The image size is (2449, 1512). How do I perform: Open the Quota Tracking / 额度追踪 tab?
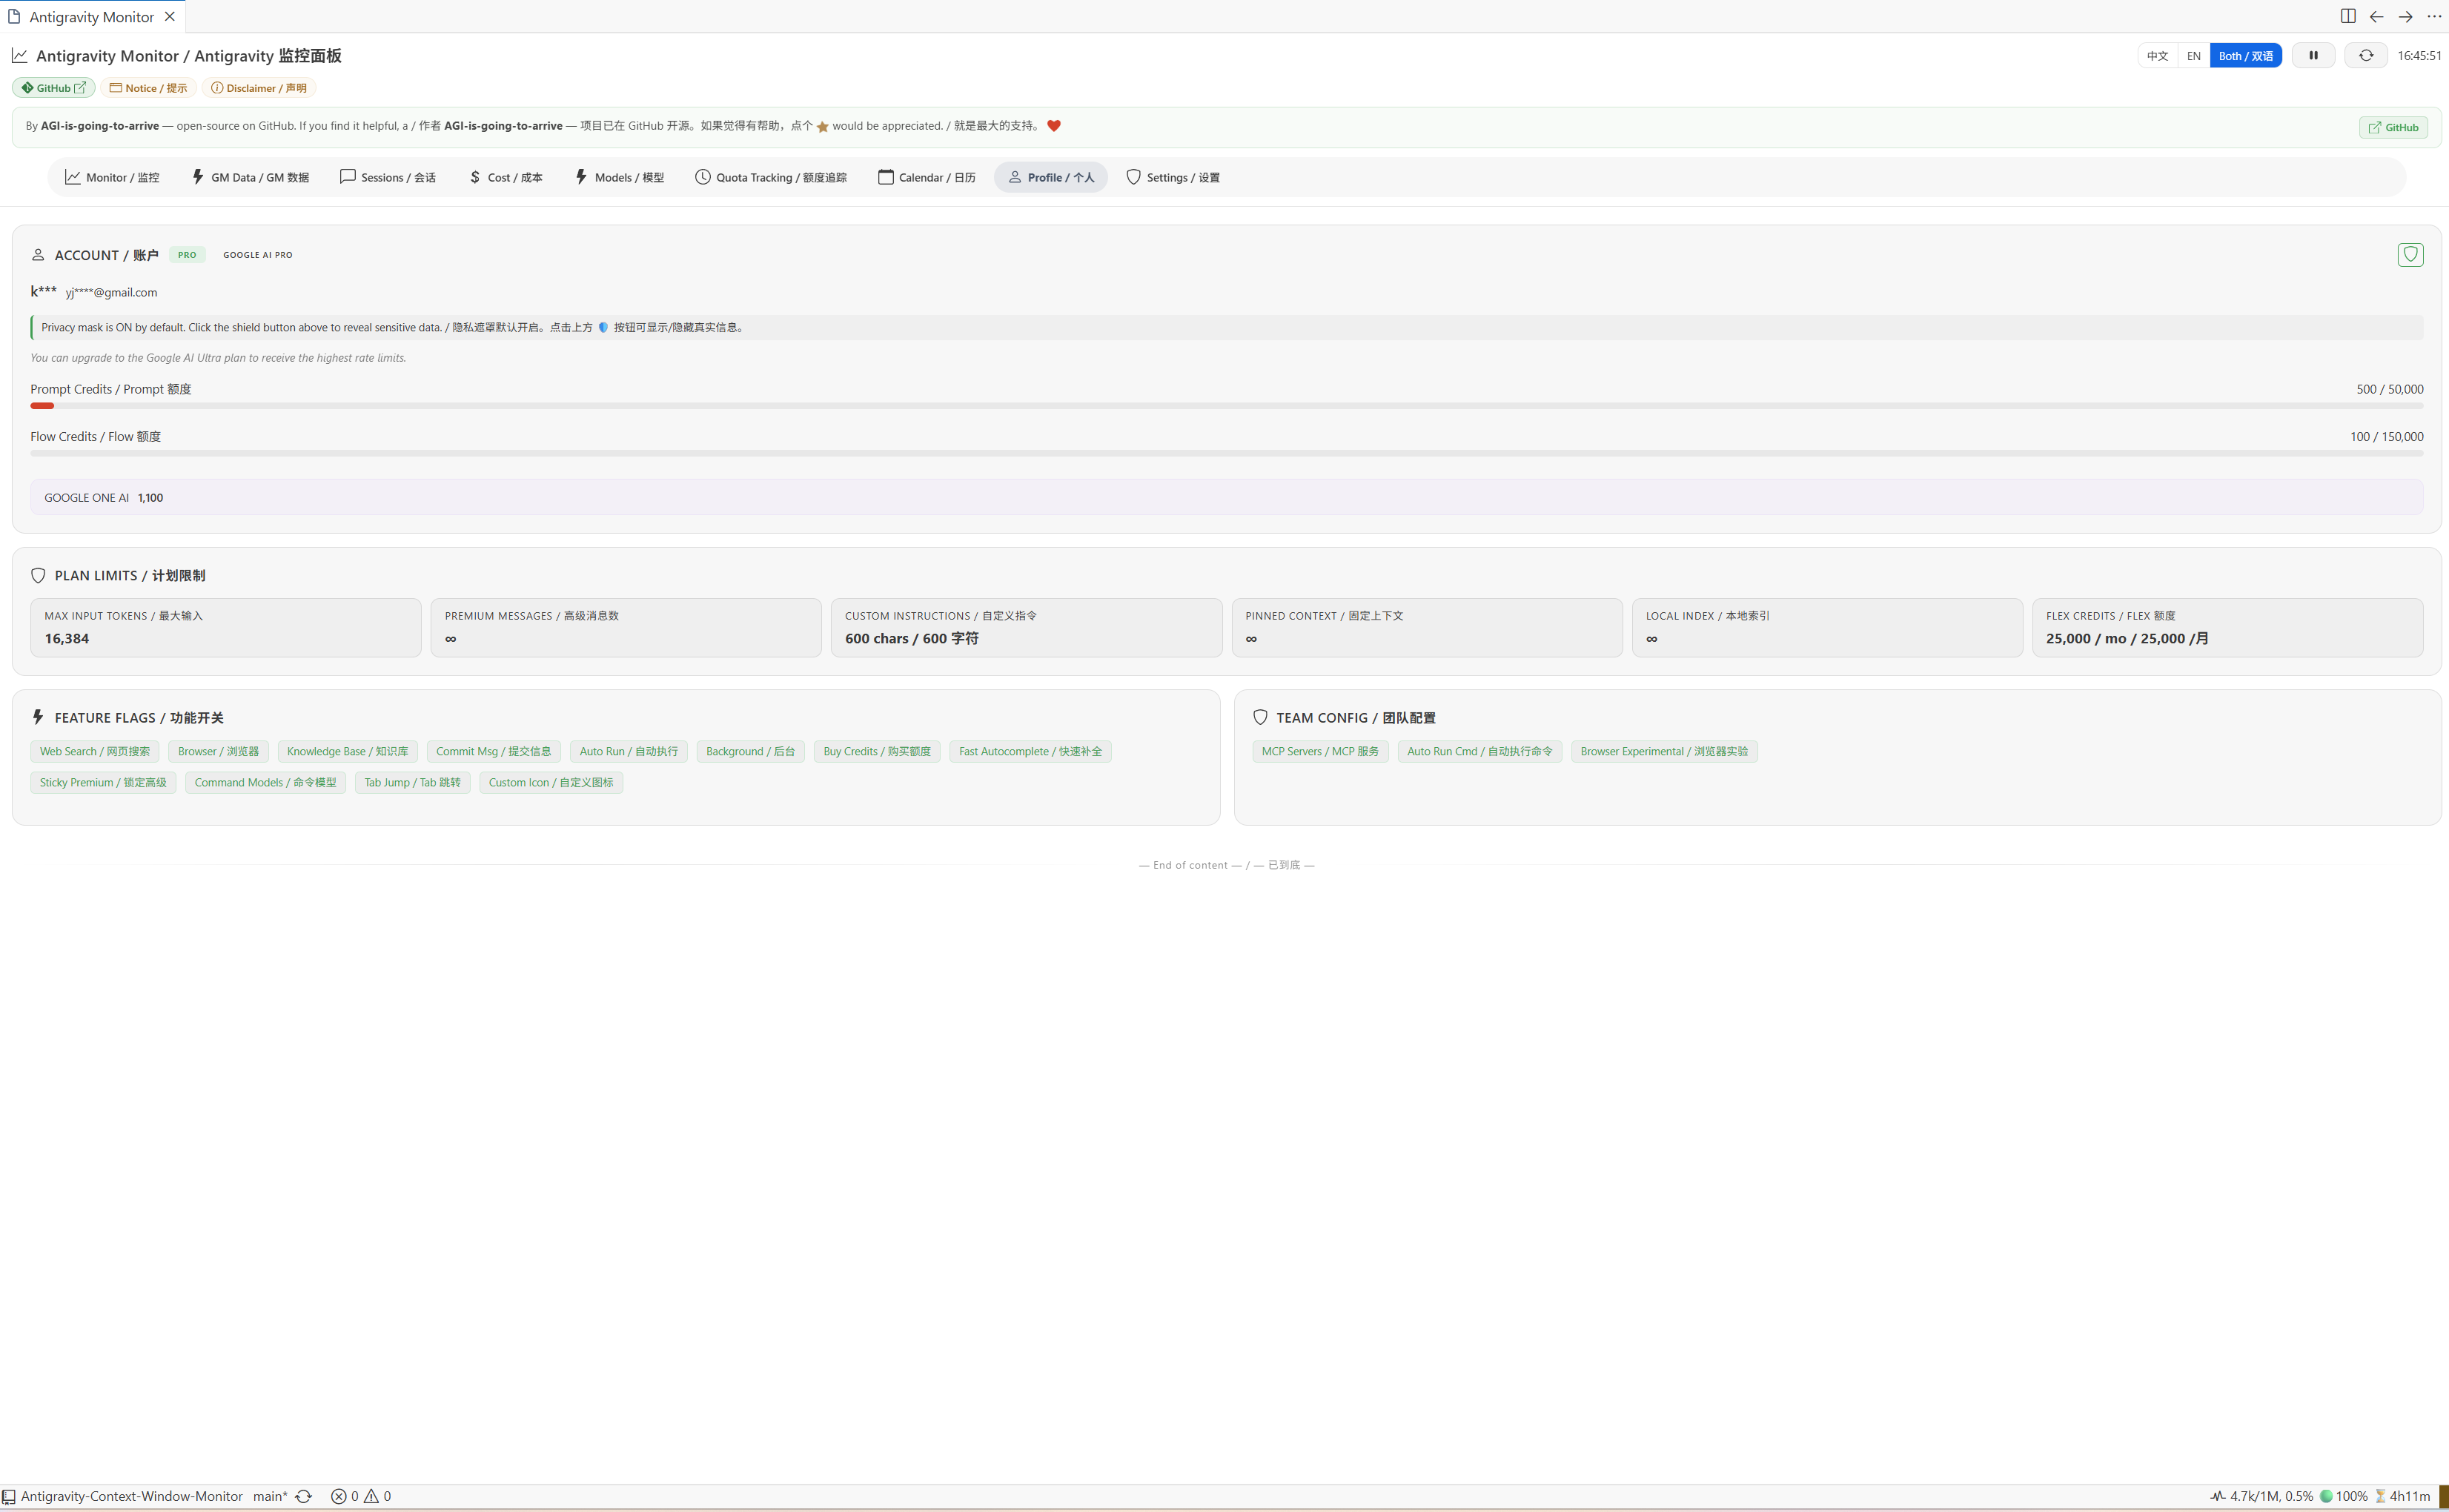point(771,177)
